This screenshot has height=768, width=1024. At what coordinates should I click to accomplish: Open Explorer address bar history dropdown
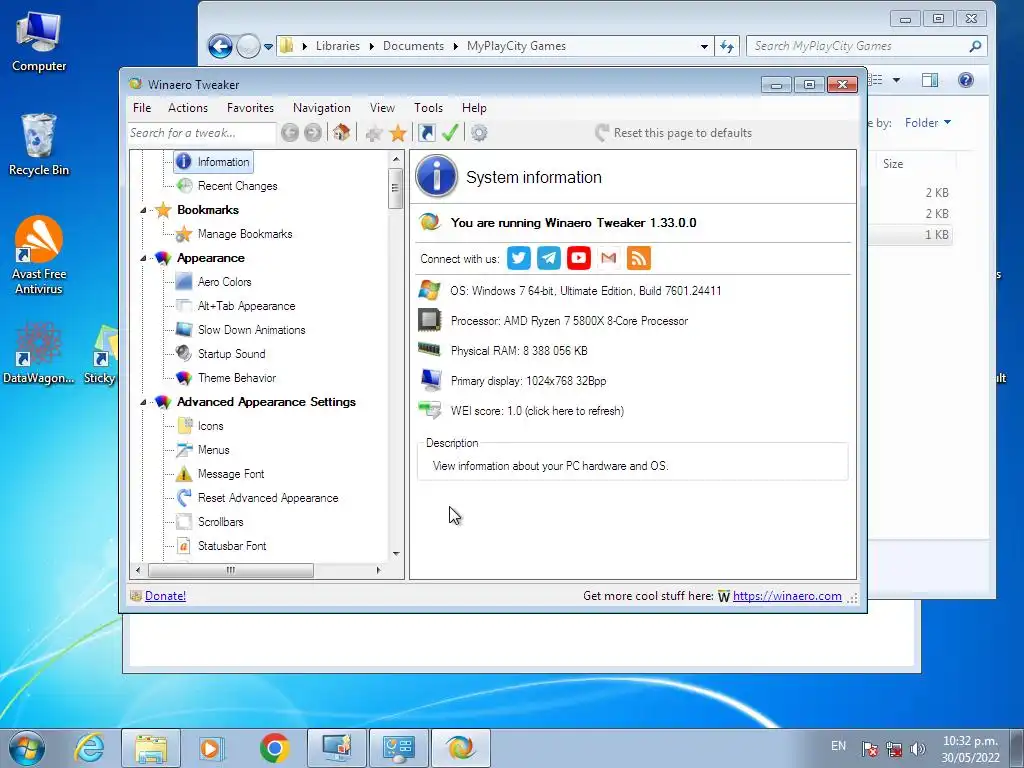coord(704,46)
